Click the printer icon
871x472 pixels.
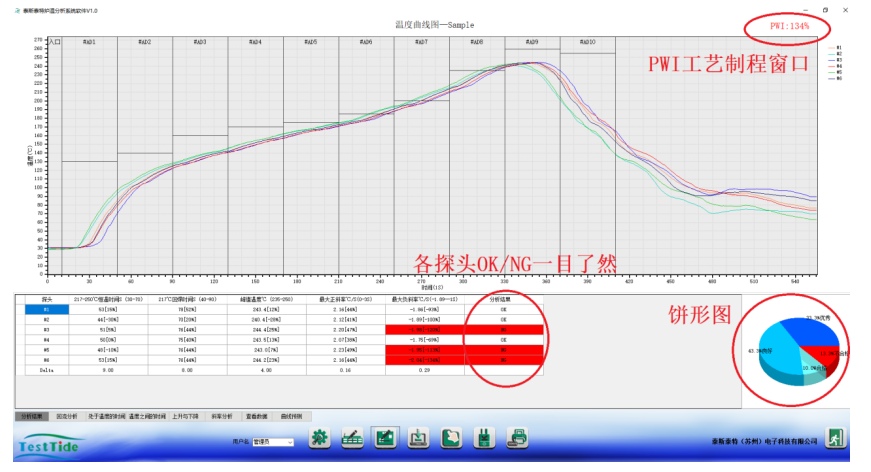(x=518, y=437)
